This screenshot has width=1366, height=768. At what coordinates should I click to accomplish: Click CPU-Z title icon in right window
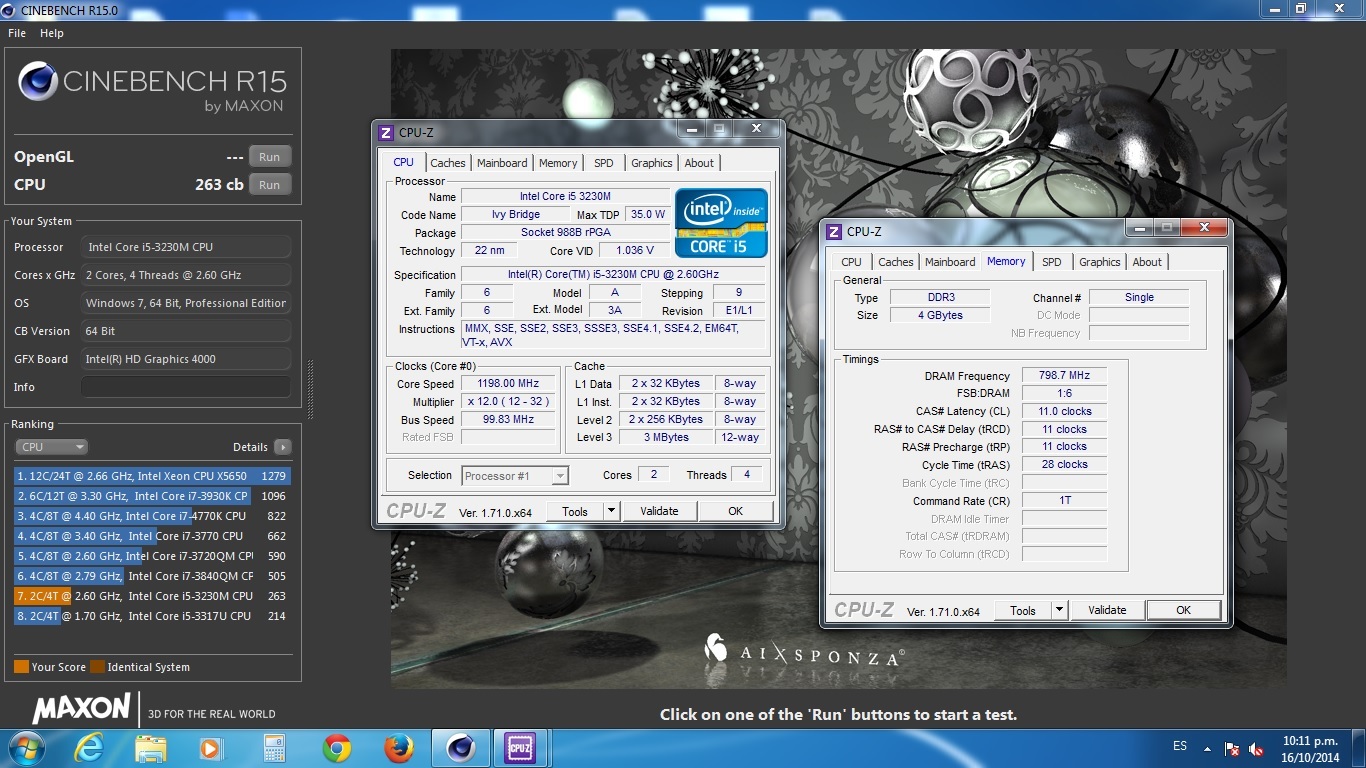click(x=834, y=231)
